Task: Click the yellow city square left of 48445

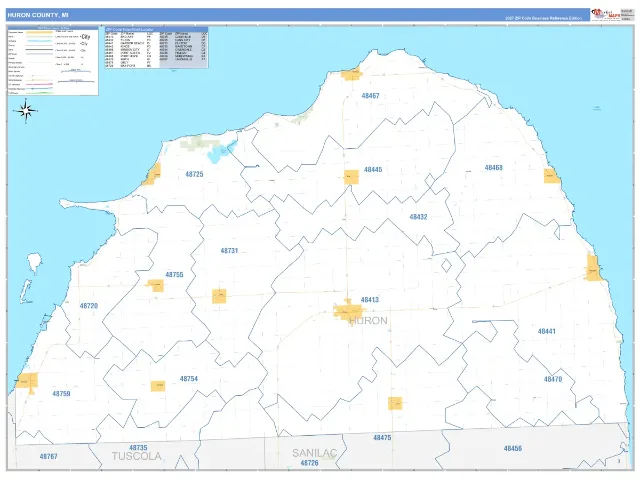Action: tap(351, 177)
